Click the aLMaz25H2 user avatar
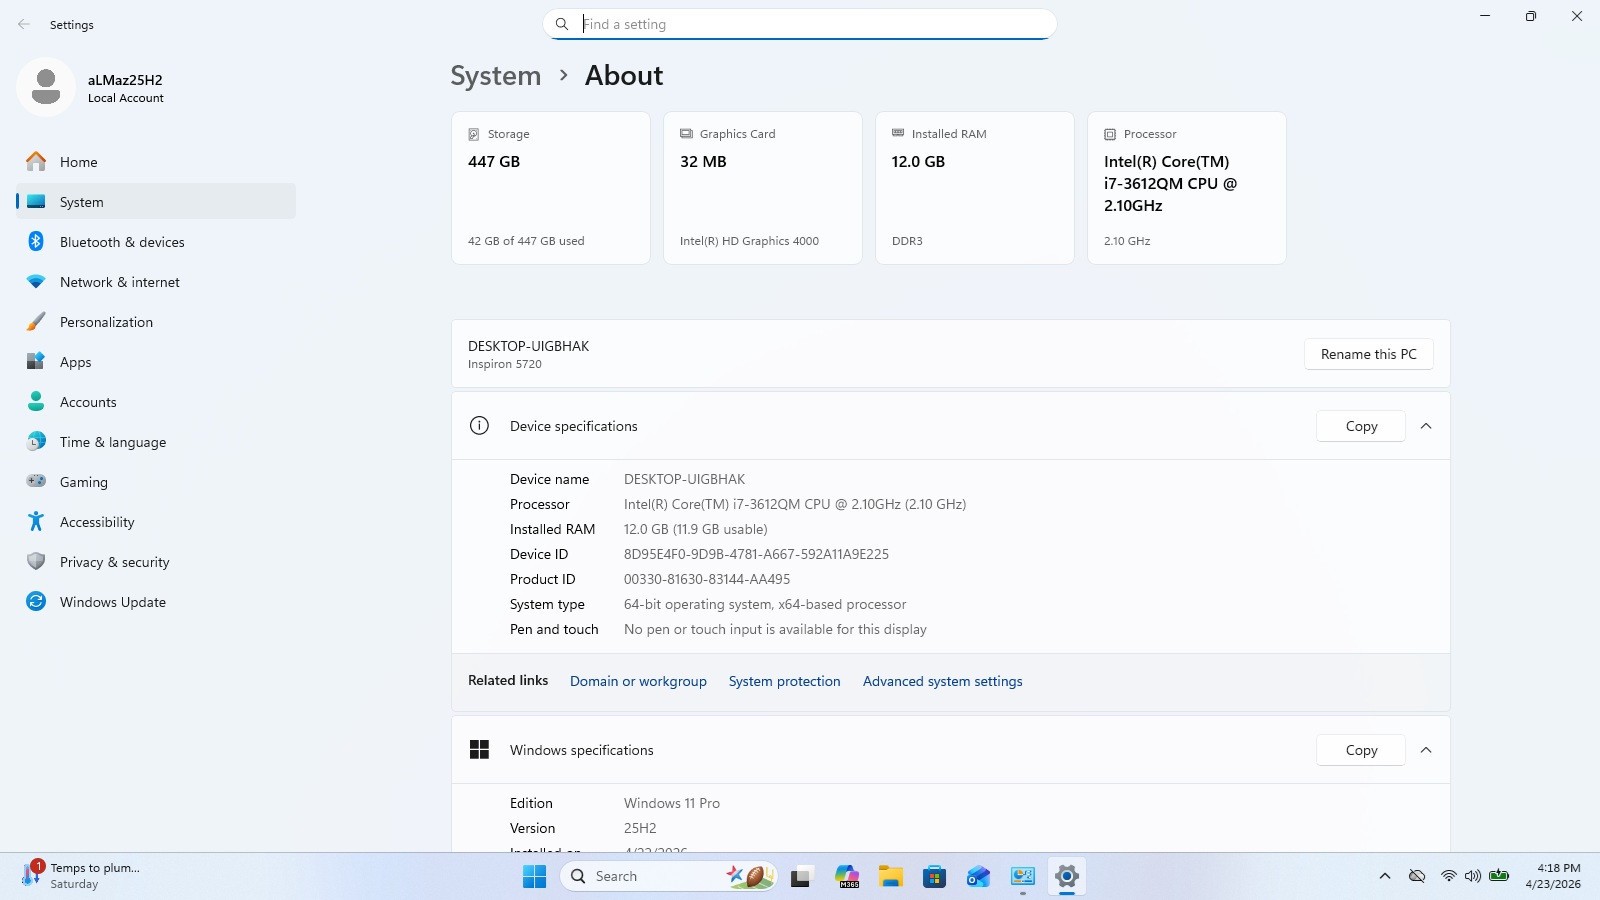The width and height of the screenshot is (1600, 900). click(45, 87)
